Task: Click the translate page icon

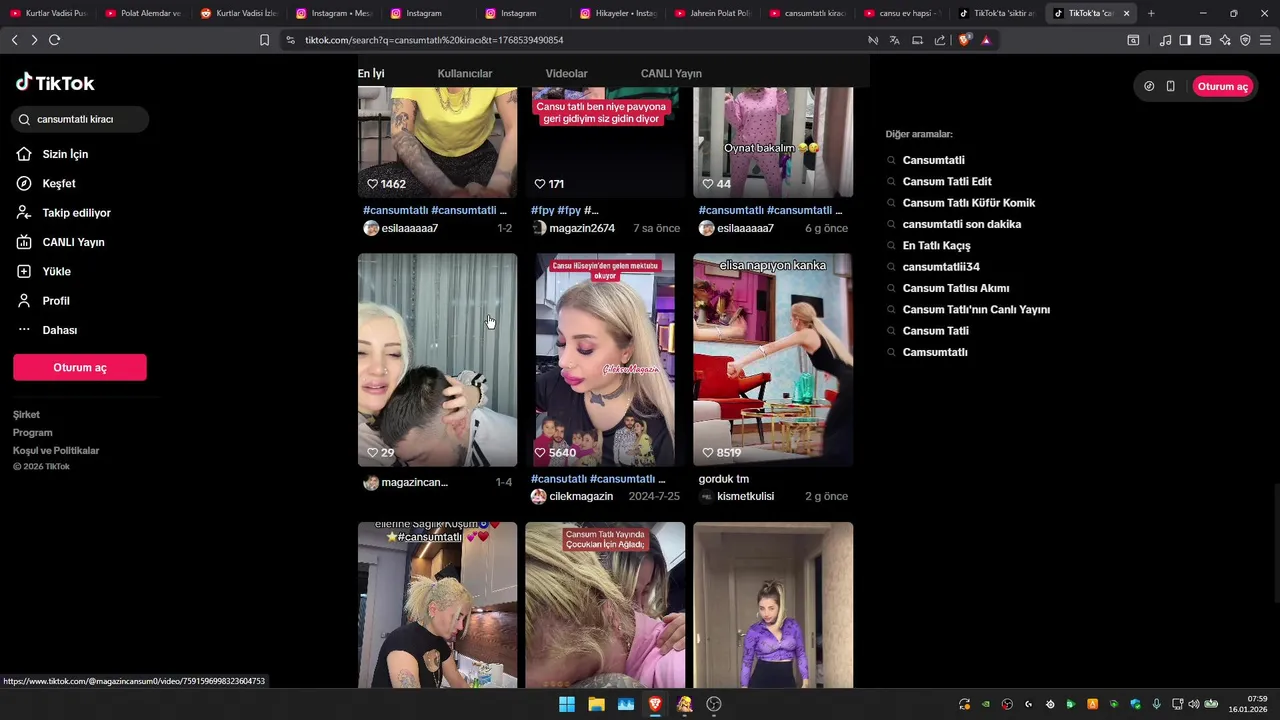Action: pyautogui.click(x=895, y=40)
